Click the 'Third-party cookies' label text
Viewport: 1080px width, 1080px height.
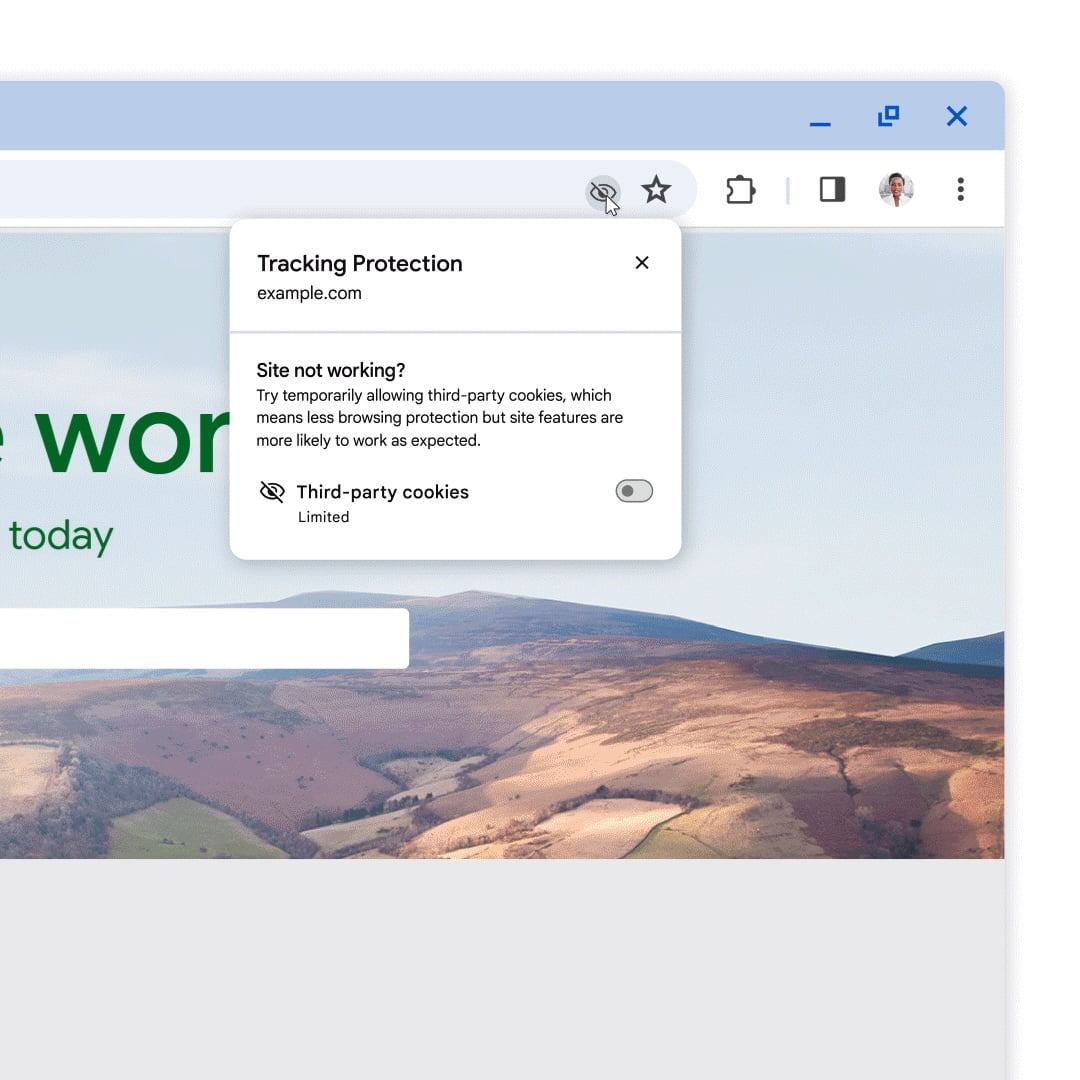(383, 492)
